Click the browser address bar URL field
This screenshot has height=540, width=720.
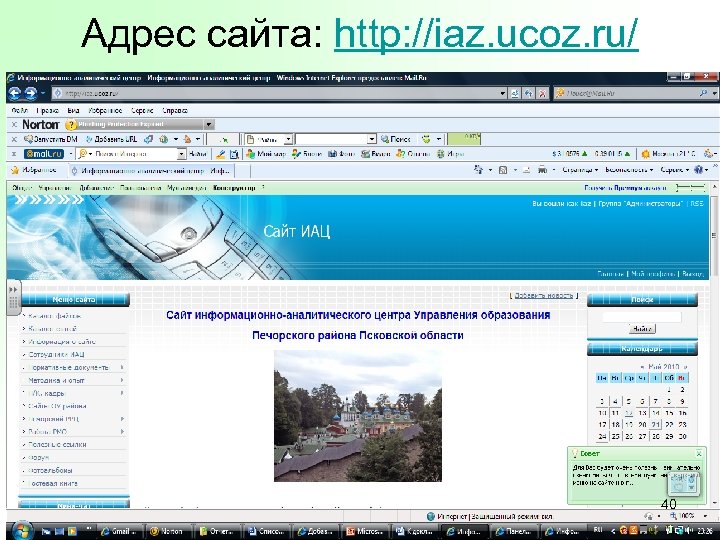tap(276, 94)
